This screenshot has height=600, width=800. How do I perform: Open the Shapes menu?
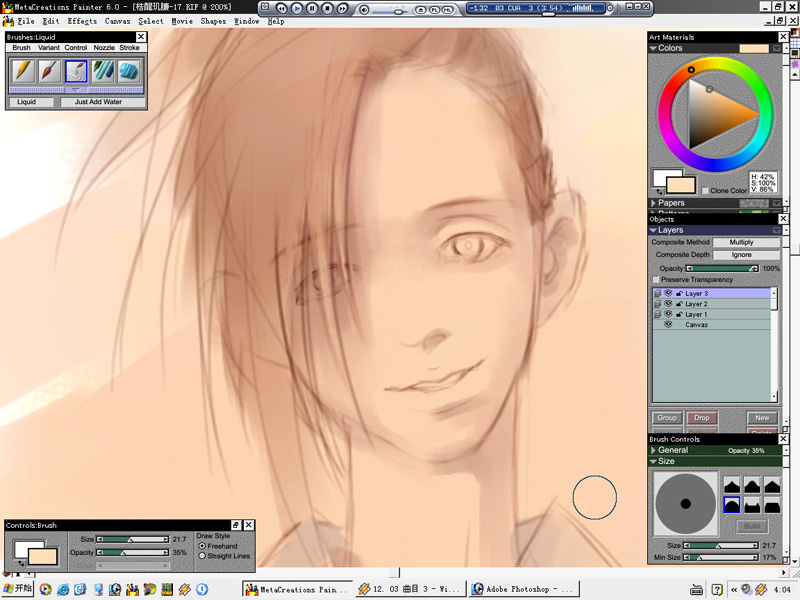pos(213,21)
